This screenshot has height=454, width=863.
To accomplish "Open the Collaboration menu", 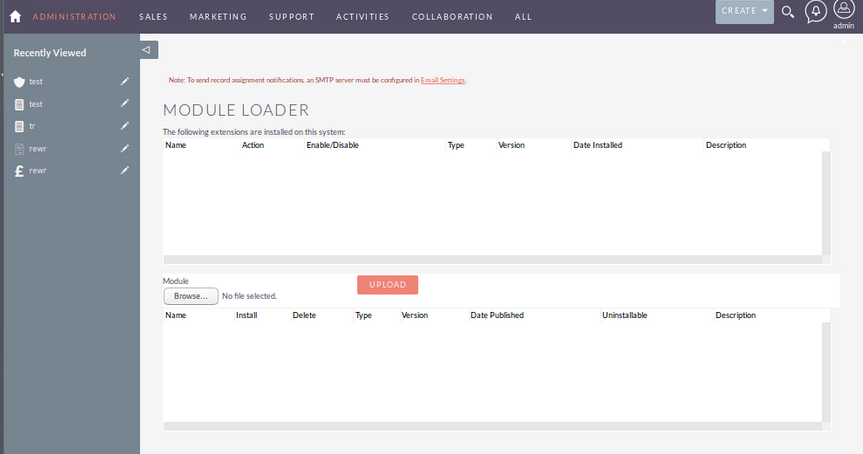I will 452,17.
